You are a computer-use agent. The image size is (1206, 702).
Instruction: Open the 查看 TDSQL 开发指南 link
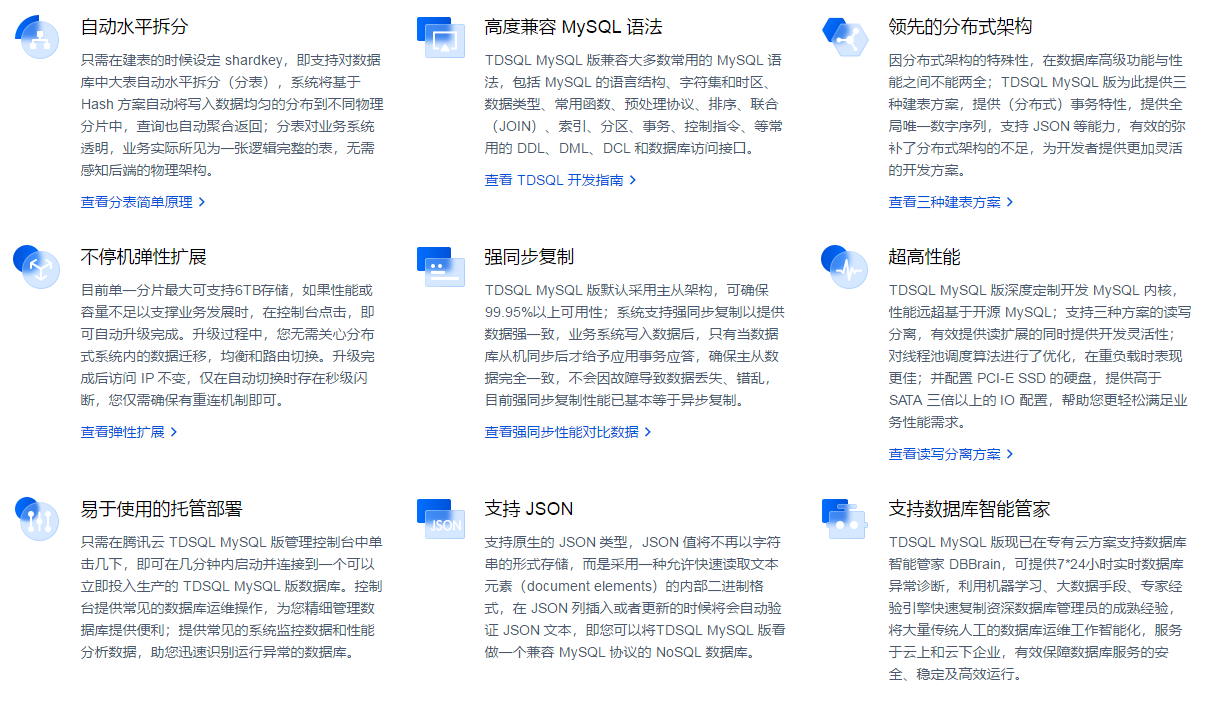tap(560, 180)
